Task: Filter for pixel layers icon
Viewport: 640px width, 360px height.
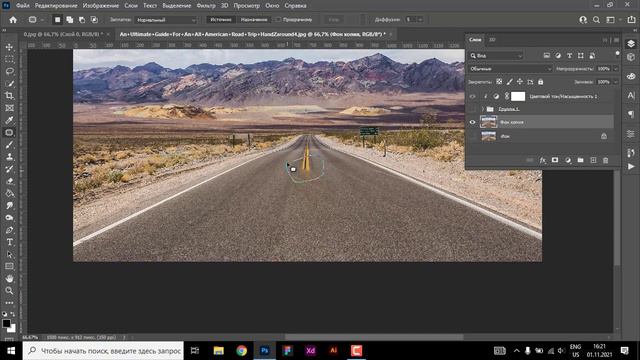Action: (x=547, y=56)
